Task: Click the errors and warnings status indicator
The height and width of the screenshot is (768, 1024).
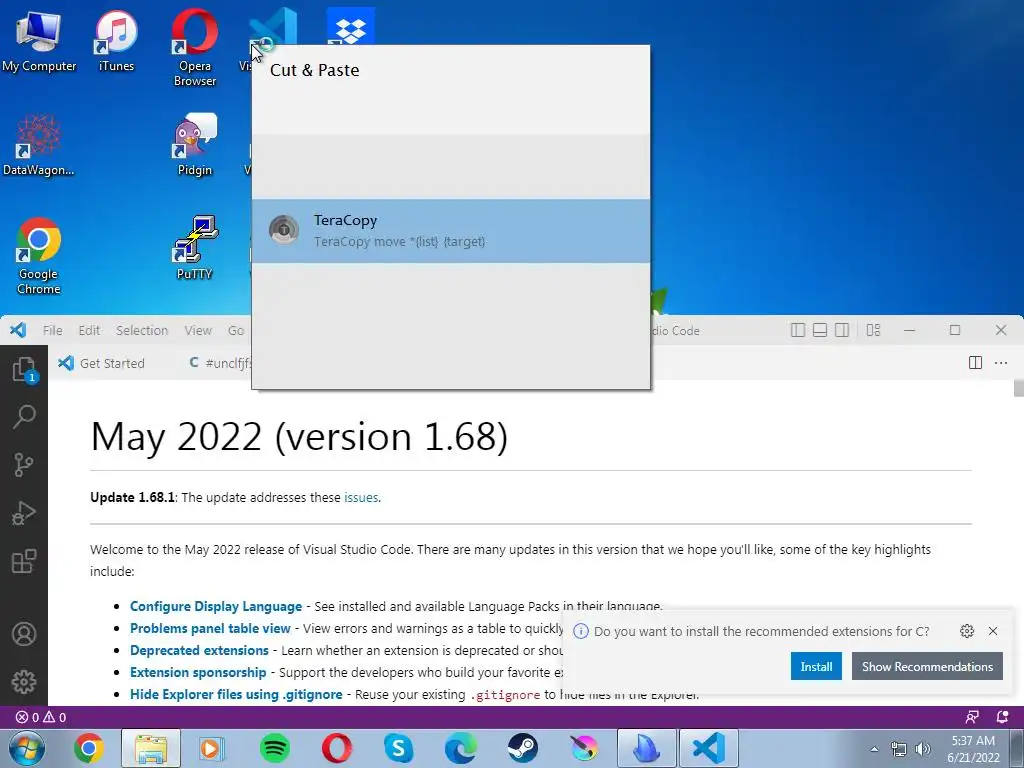Action: point(40,717)
